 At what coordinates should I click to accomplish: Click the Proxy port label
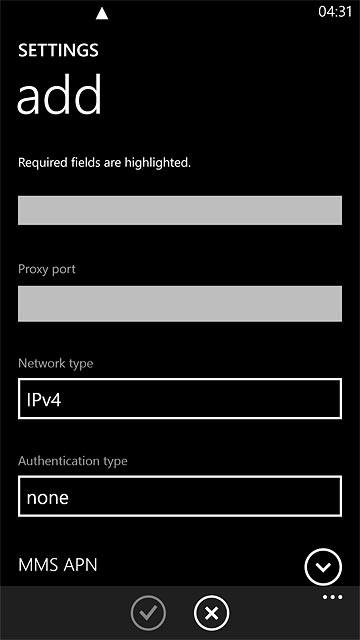pyautogui.click(x=47, y=269)
